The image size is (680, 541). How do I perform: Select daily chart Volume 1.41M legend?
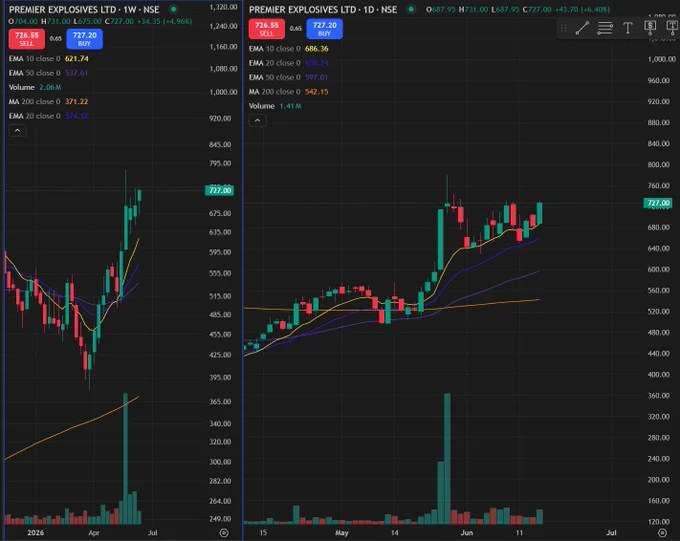coord(275,106)
